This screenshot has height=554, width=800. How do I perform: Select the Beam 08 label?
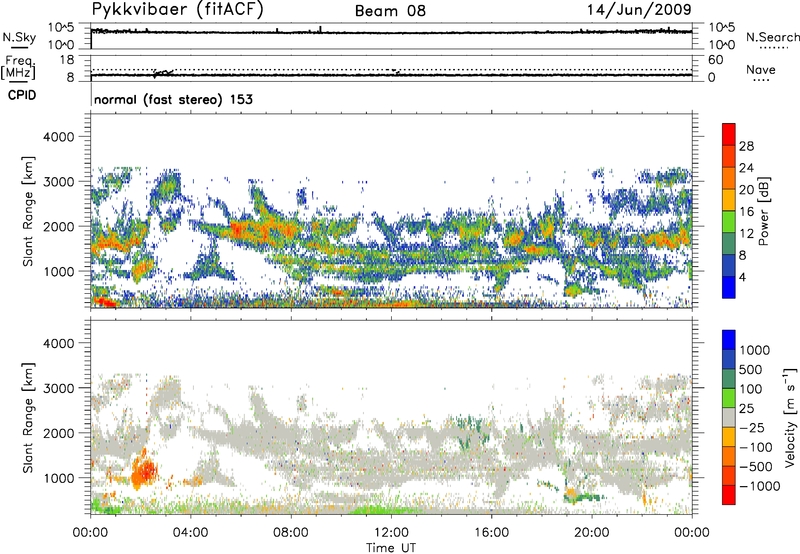click(x=390, y=11)
